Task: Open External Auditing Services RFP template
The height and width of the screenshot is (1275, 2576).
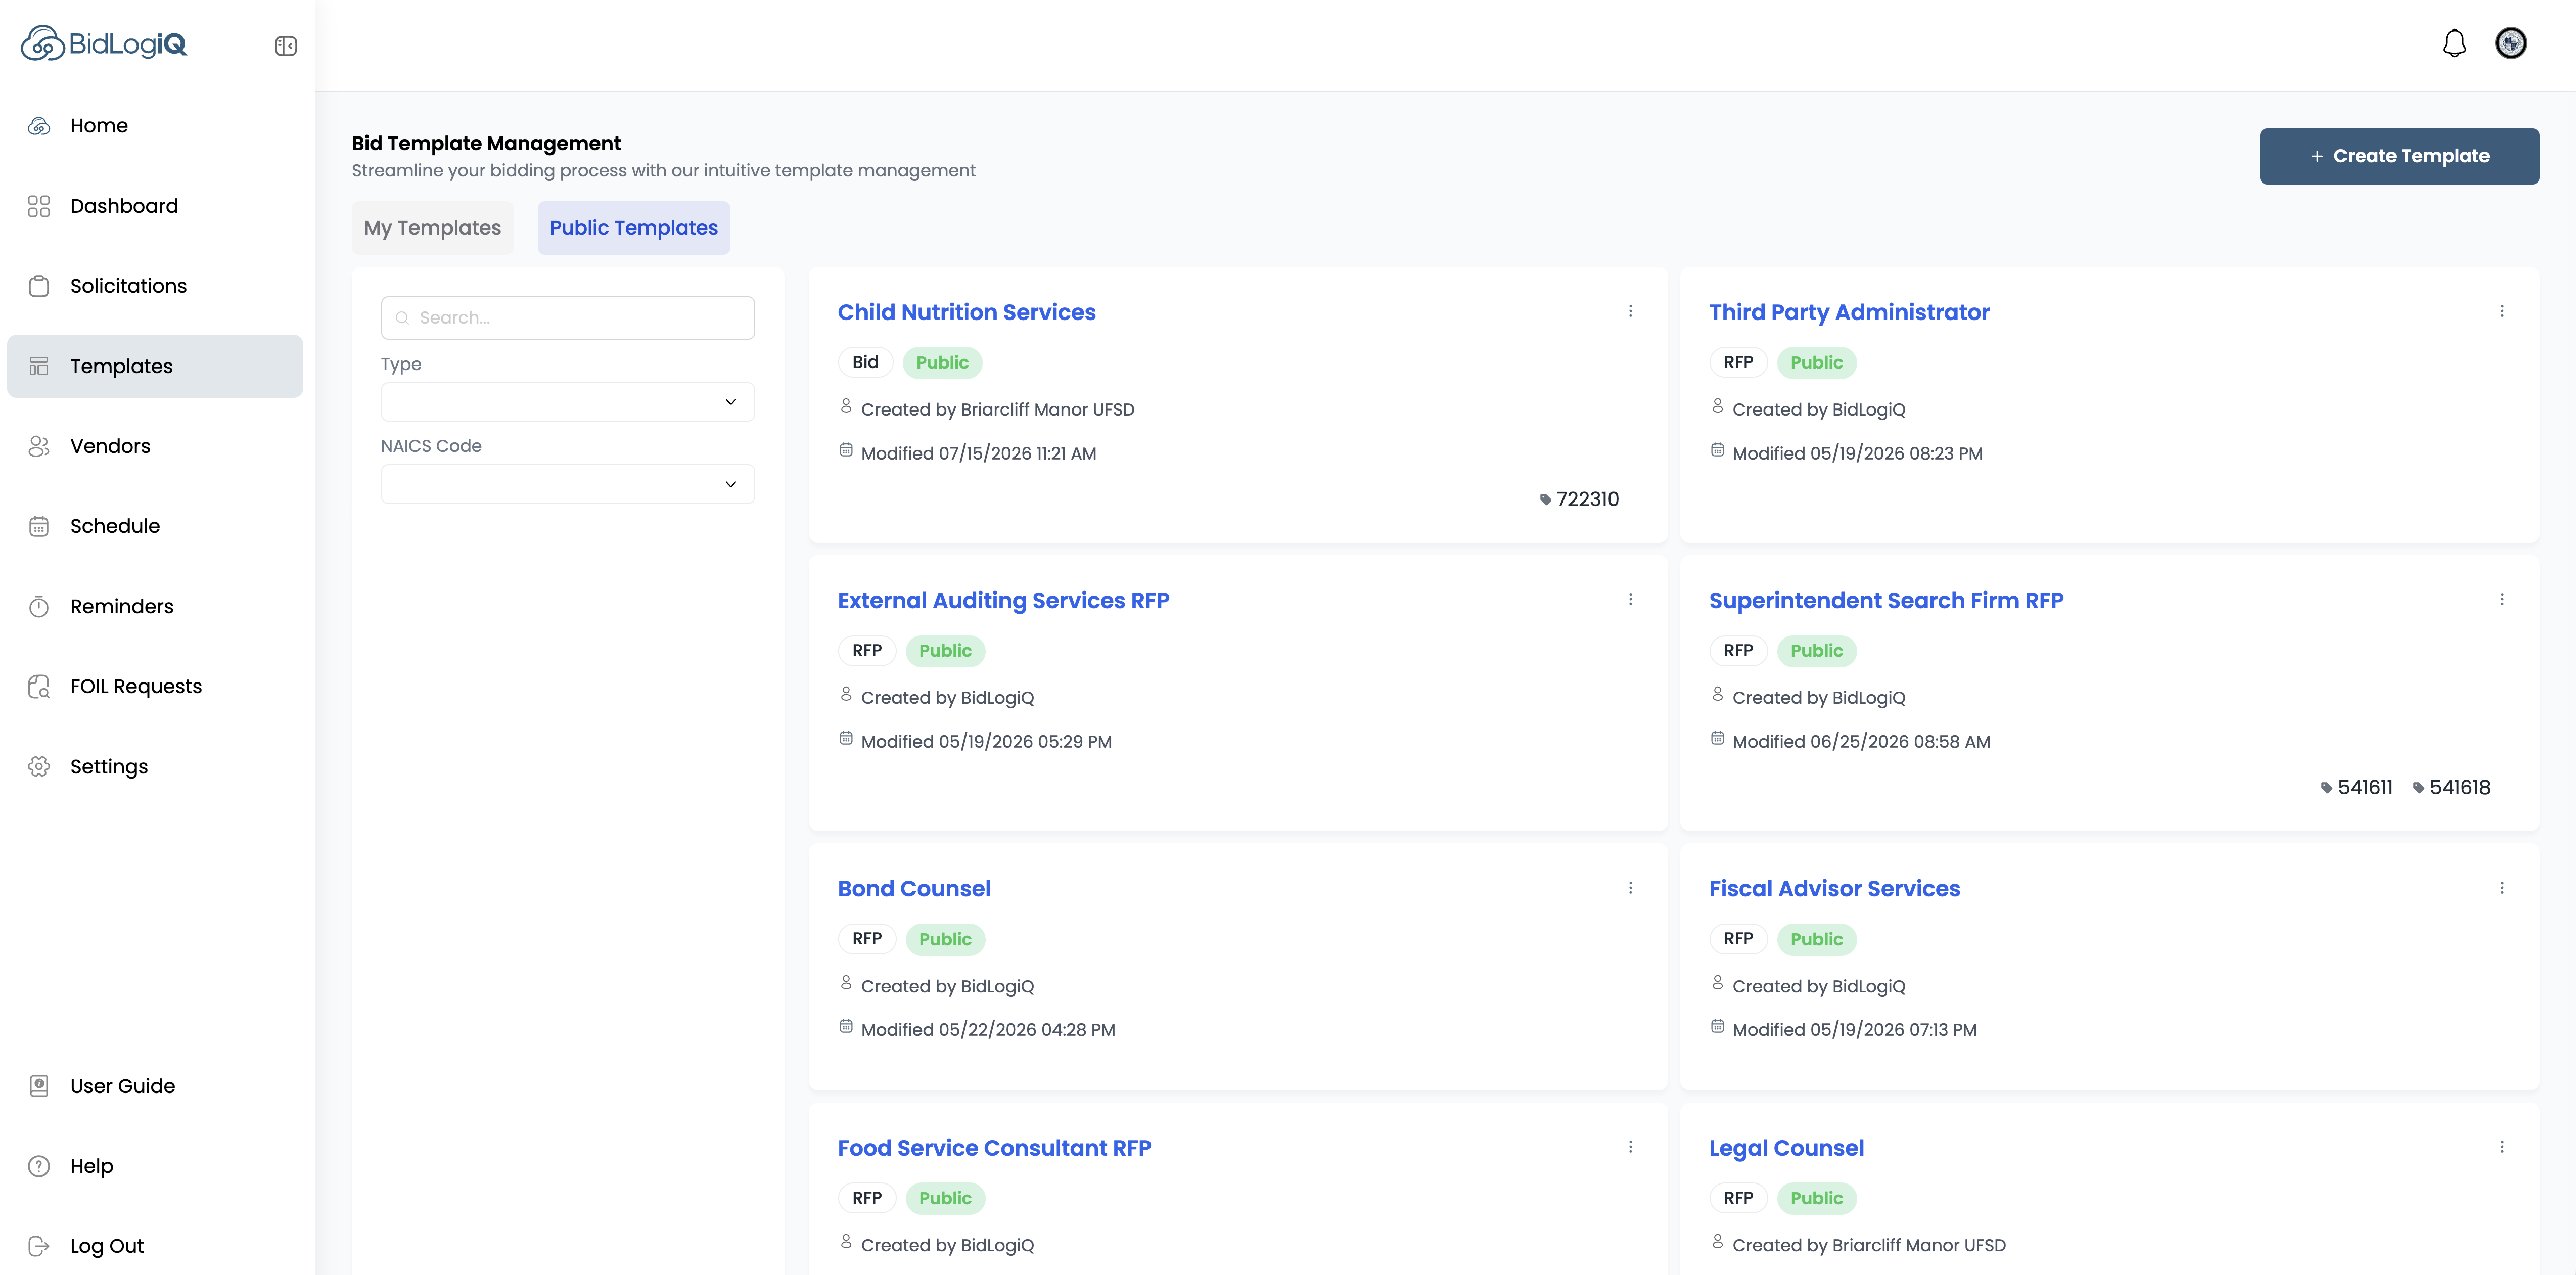Action: (x=1003, y=600)
